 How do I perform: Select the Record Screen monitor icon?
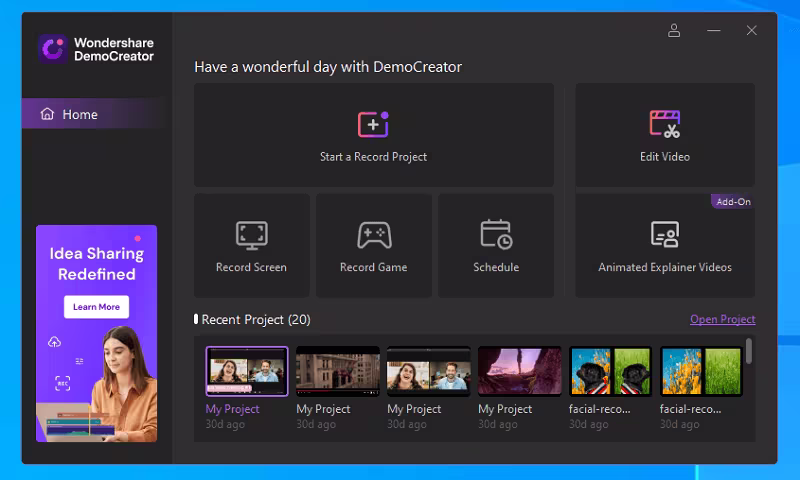pyautogui.click(x=252, y=235)
